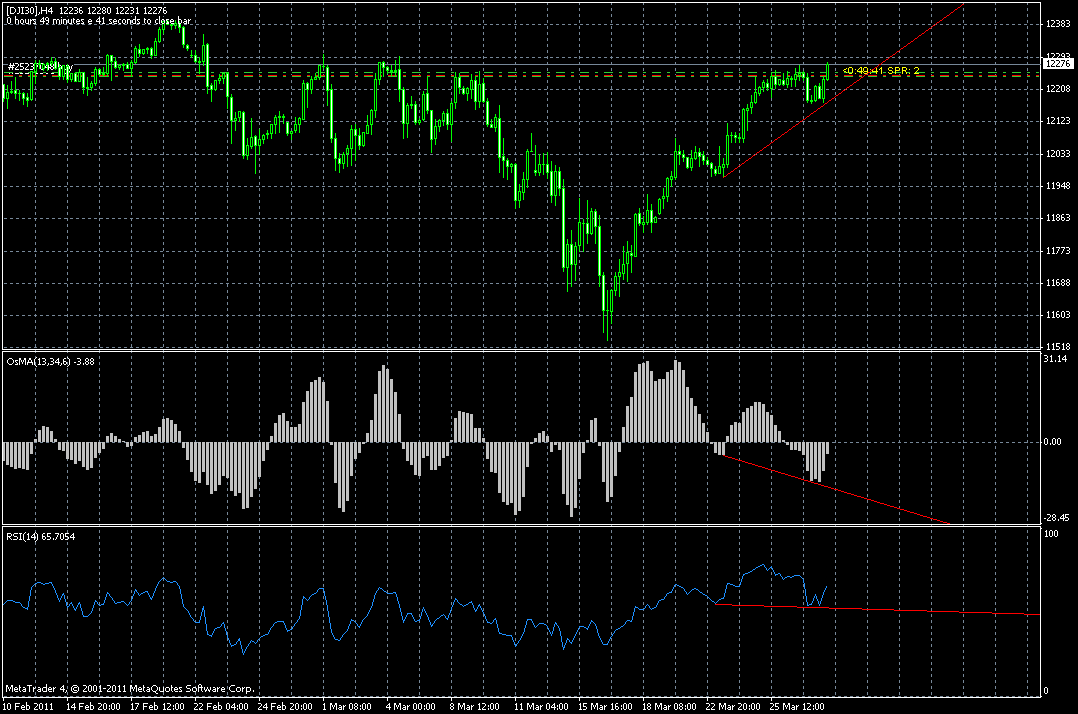Screen dimensions: 1078x714
Task: Click the 31.14 OsMA scale value
Action: point(1055,359)
